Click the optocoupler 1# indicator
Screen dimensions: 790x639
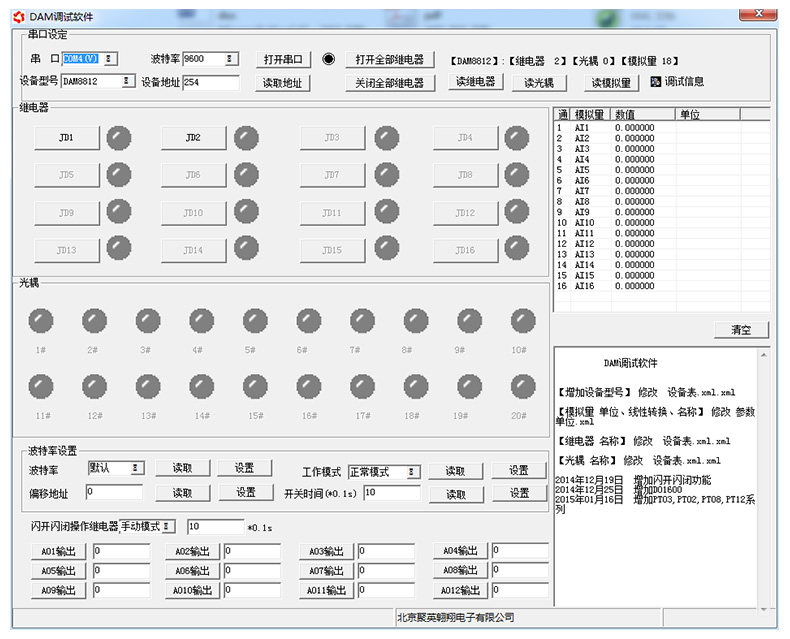point(41,321)
